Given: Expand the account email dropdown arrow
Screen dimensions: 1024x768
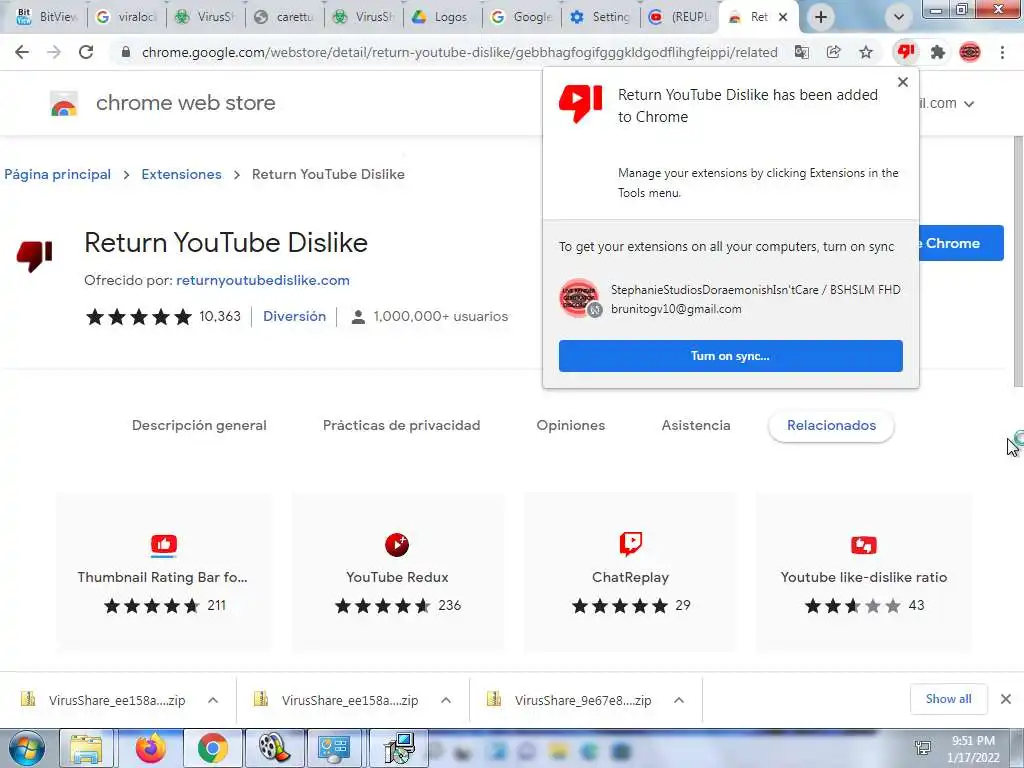Looking at the screenshot, I should 969,104.
